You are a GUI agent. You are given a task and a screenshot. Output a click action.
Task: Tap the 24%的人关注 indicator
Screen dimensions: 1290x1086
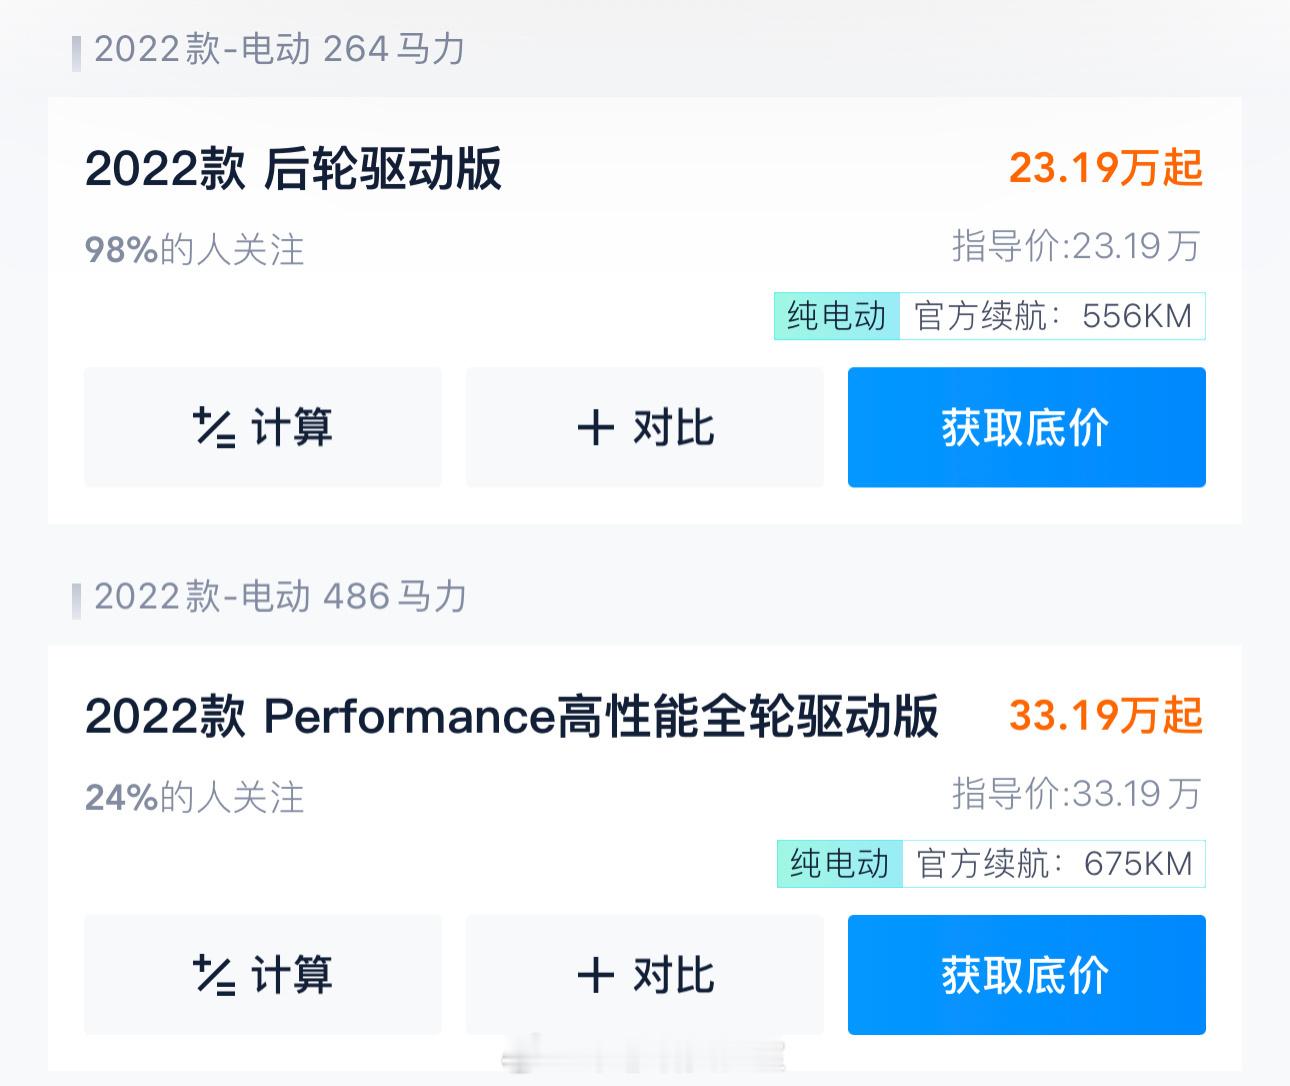[x=195, y=798]
